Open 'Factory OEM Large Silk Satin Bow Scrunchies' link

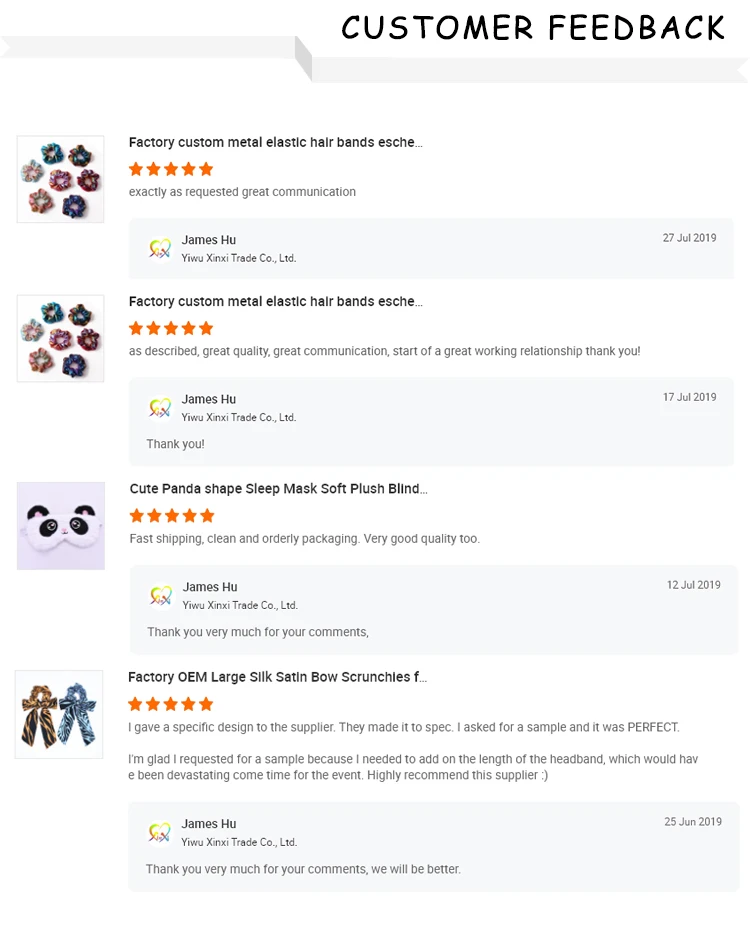tap(277, 677)
